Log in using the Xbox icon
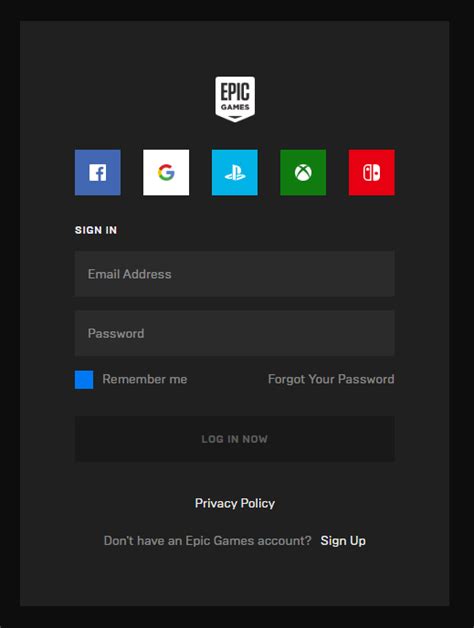The height and width of the screenshot is (628, 474). (303, 173)
